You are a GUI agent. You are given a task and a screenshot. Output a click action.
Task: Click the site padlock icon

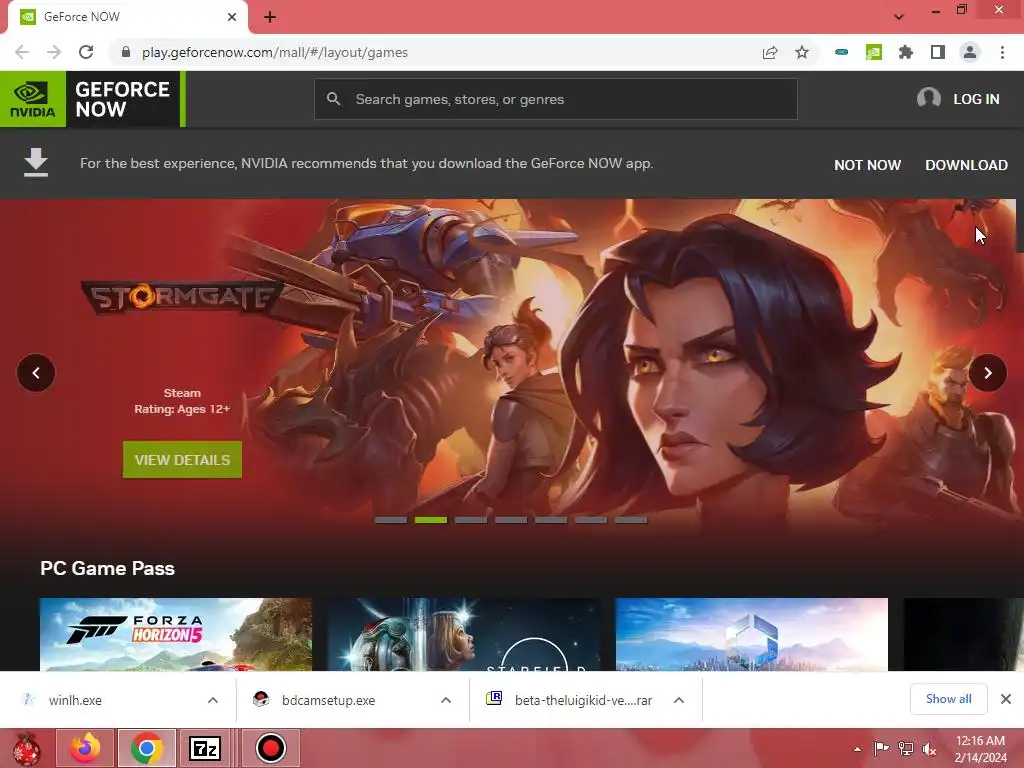(126, 52)
